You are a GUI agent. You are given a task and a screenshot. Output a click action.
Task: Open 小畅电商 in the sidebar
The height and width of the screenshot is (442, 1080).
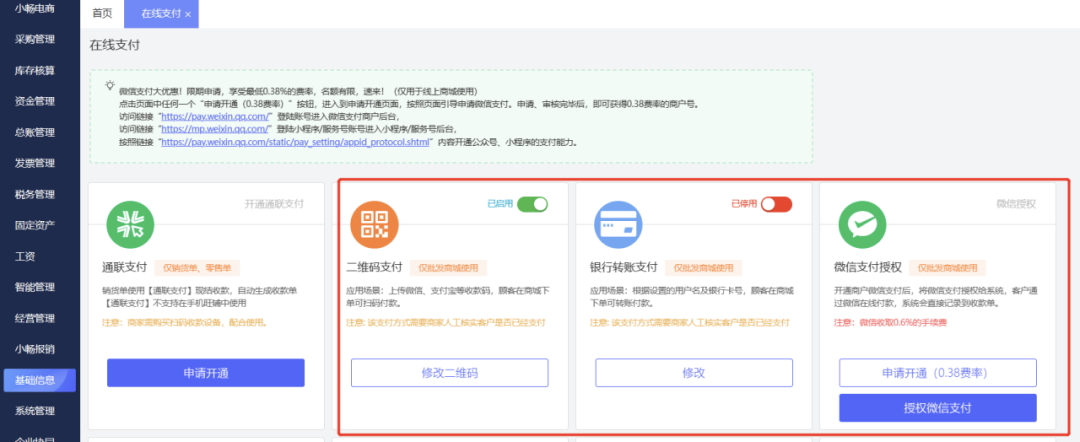(34, 8)
